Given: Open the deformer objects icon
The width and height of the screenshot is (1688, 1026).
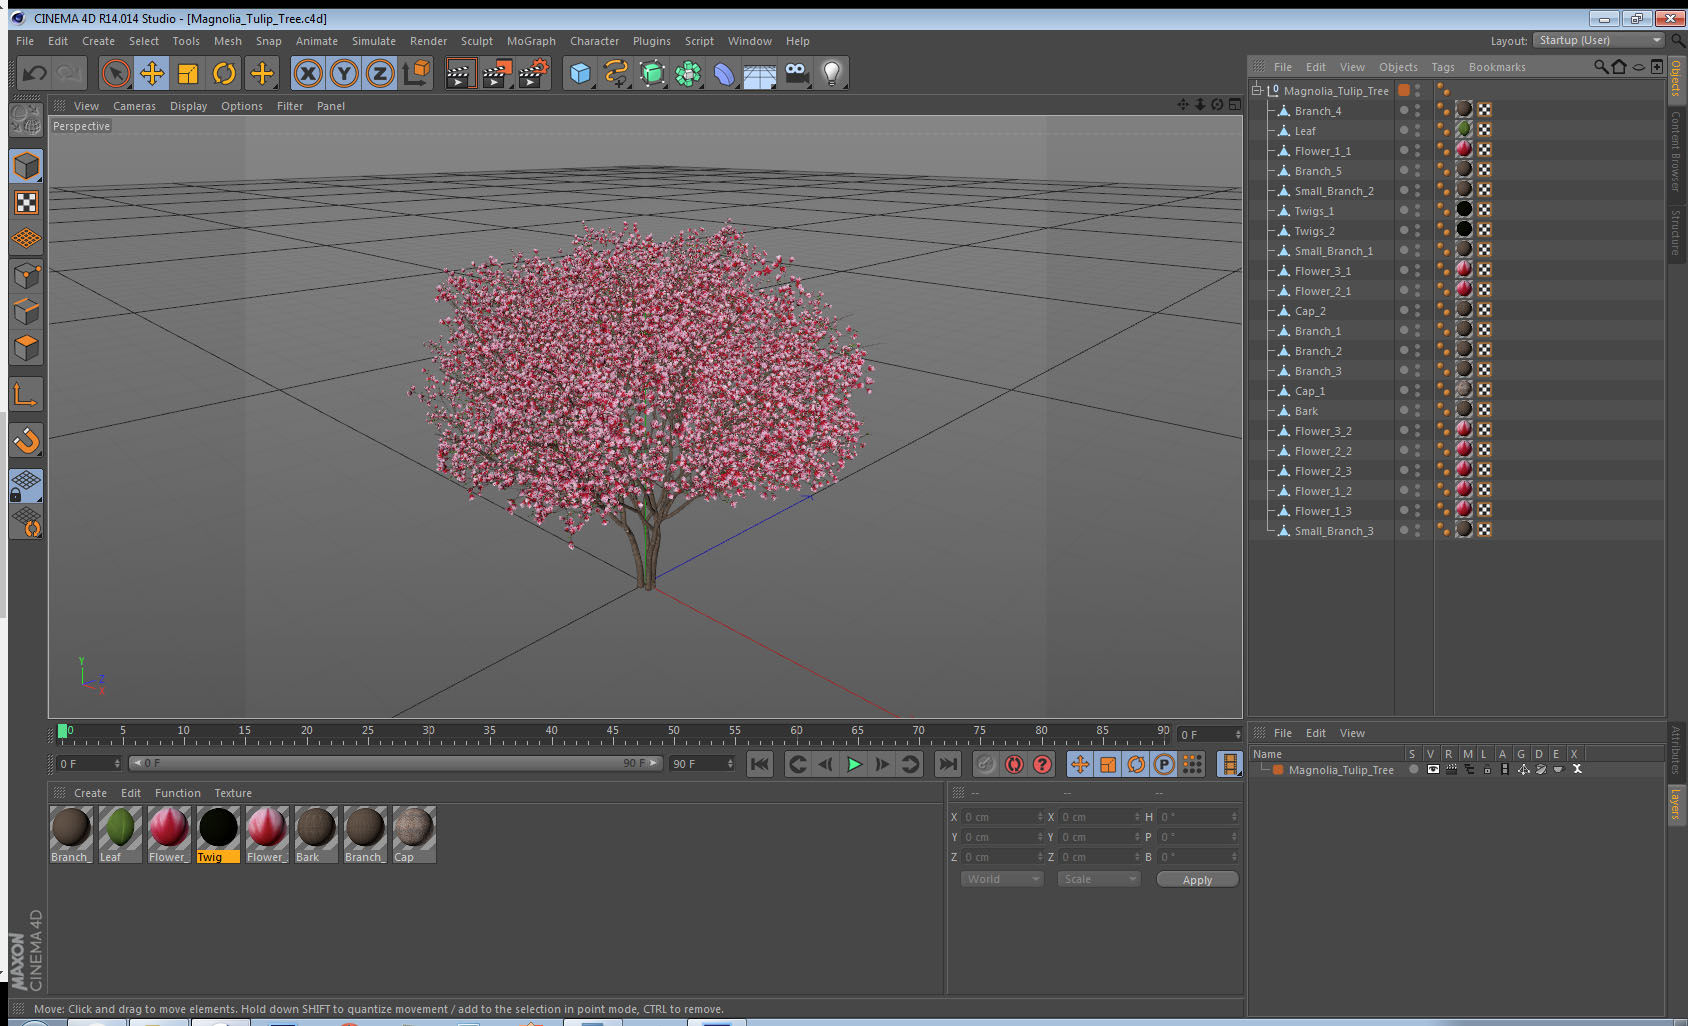Looking at the screenshot, I should pos(724,73).
